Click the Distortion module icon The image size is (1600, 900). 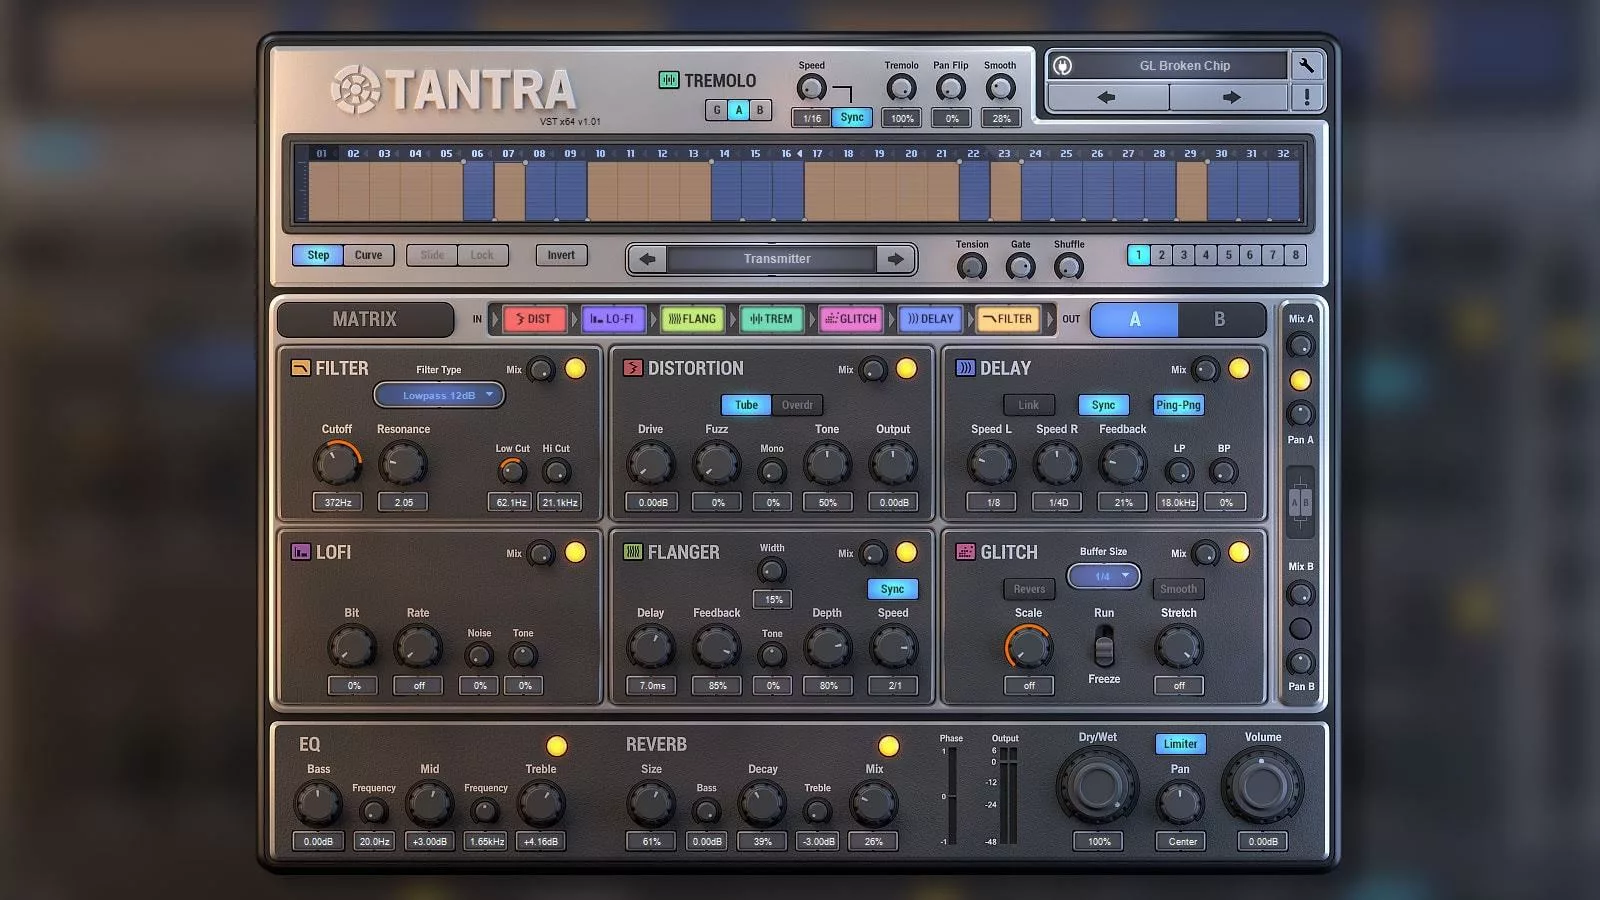(x=632, y=368)
